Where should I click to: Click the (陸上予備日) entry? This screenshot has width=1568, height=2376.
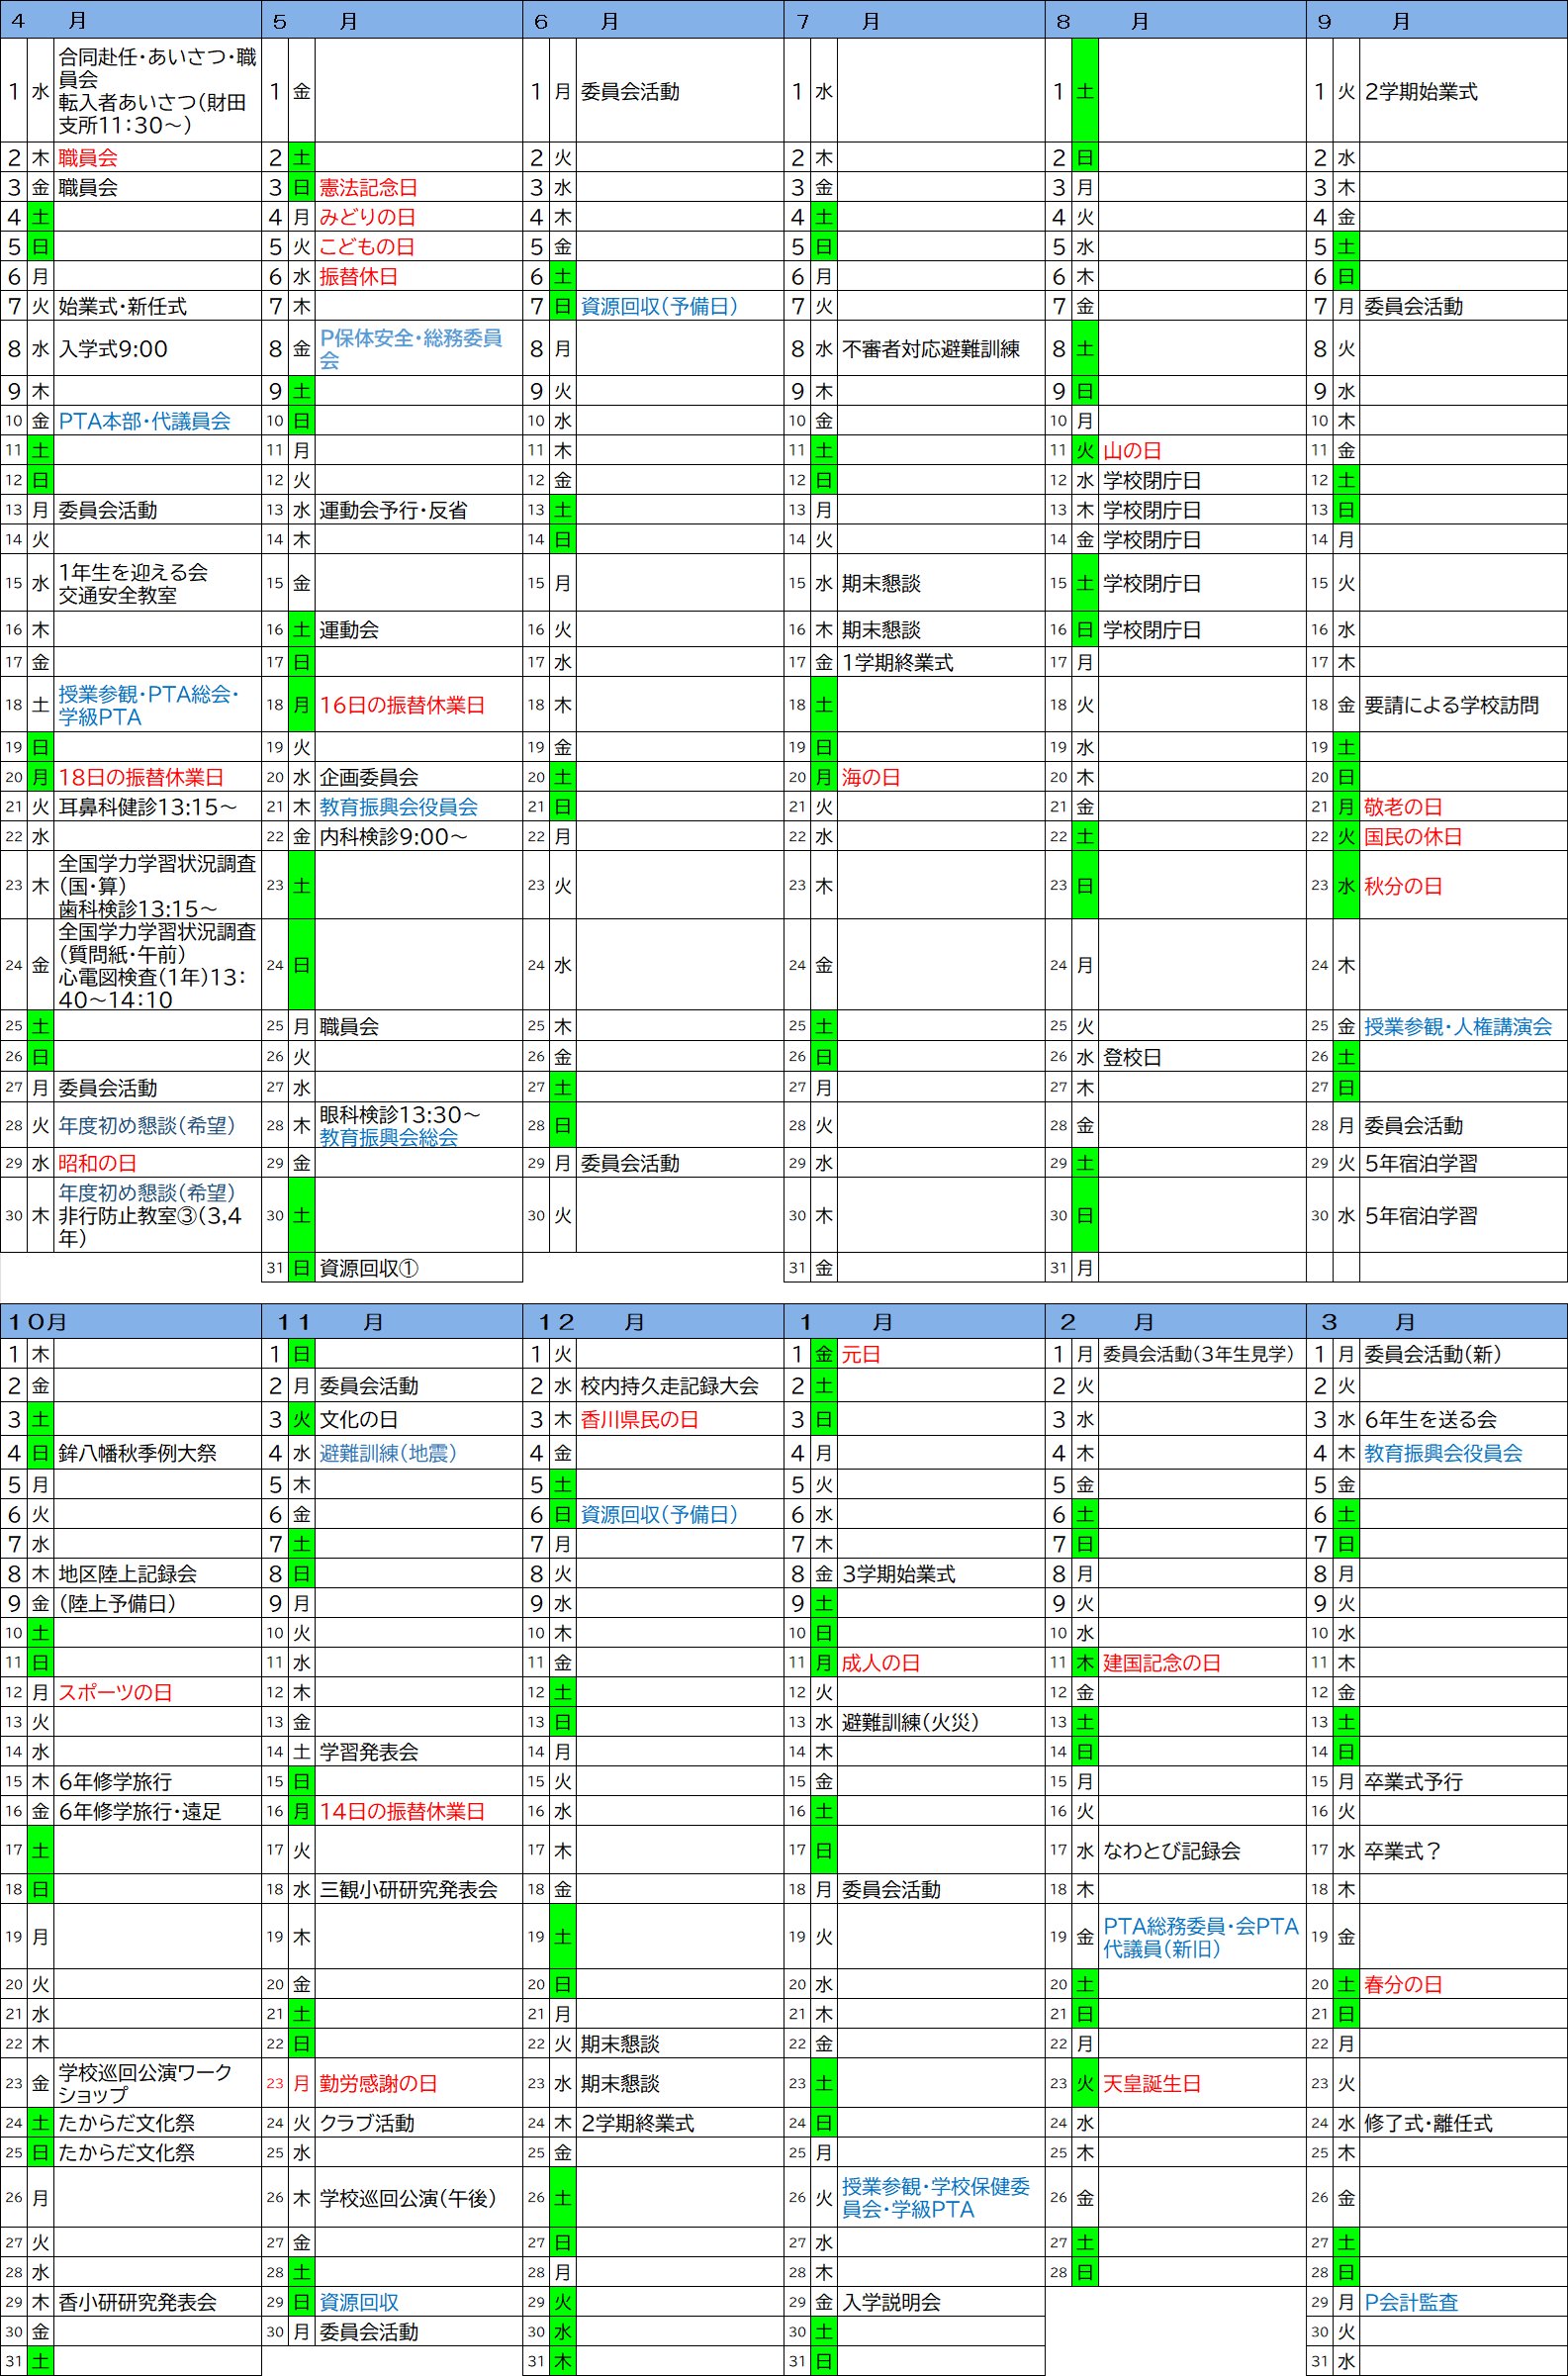(x=117, y=1604)
